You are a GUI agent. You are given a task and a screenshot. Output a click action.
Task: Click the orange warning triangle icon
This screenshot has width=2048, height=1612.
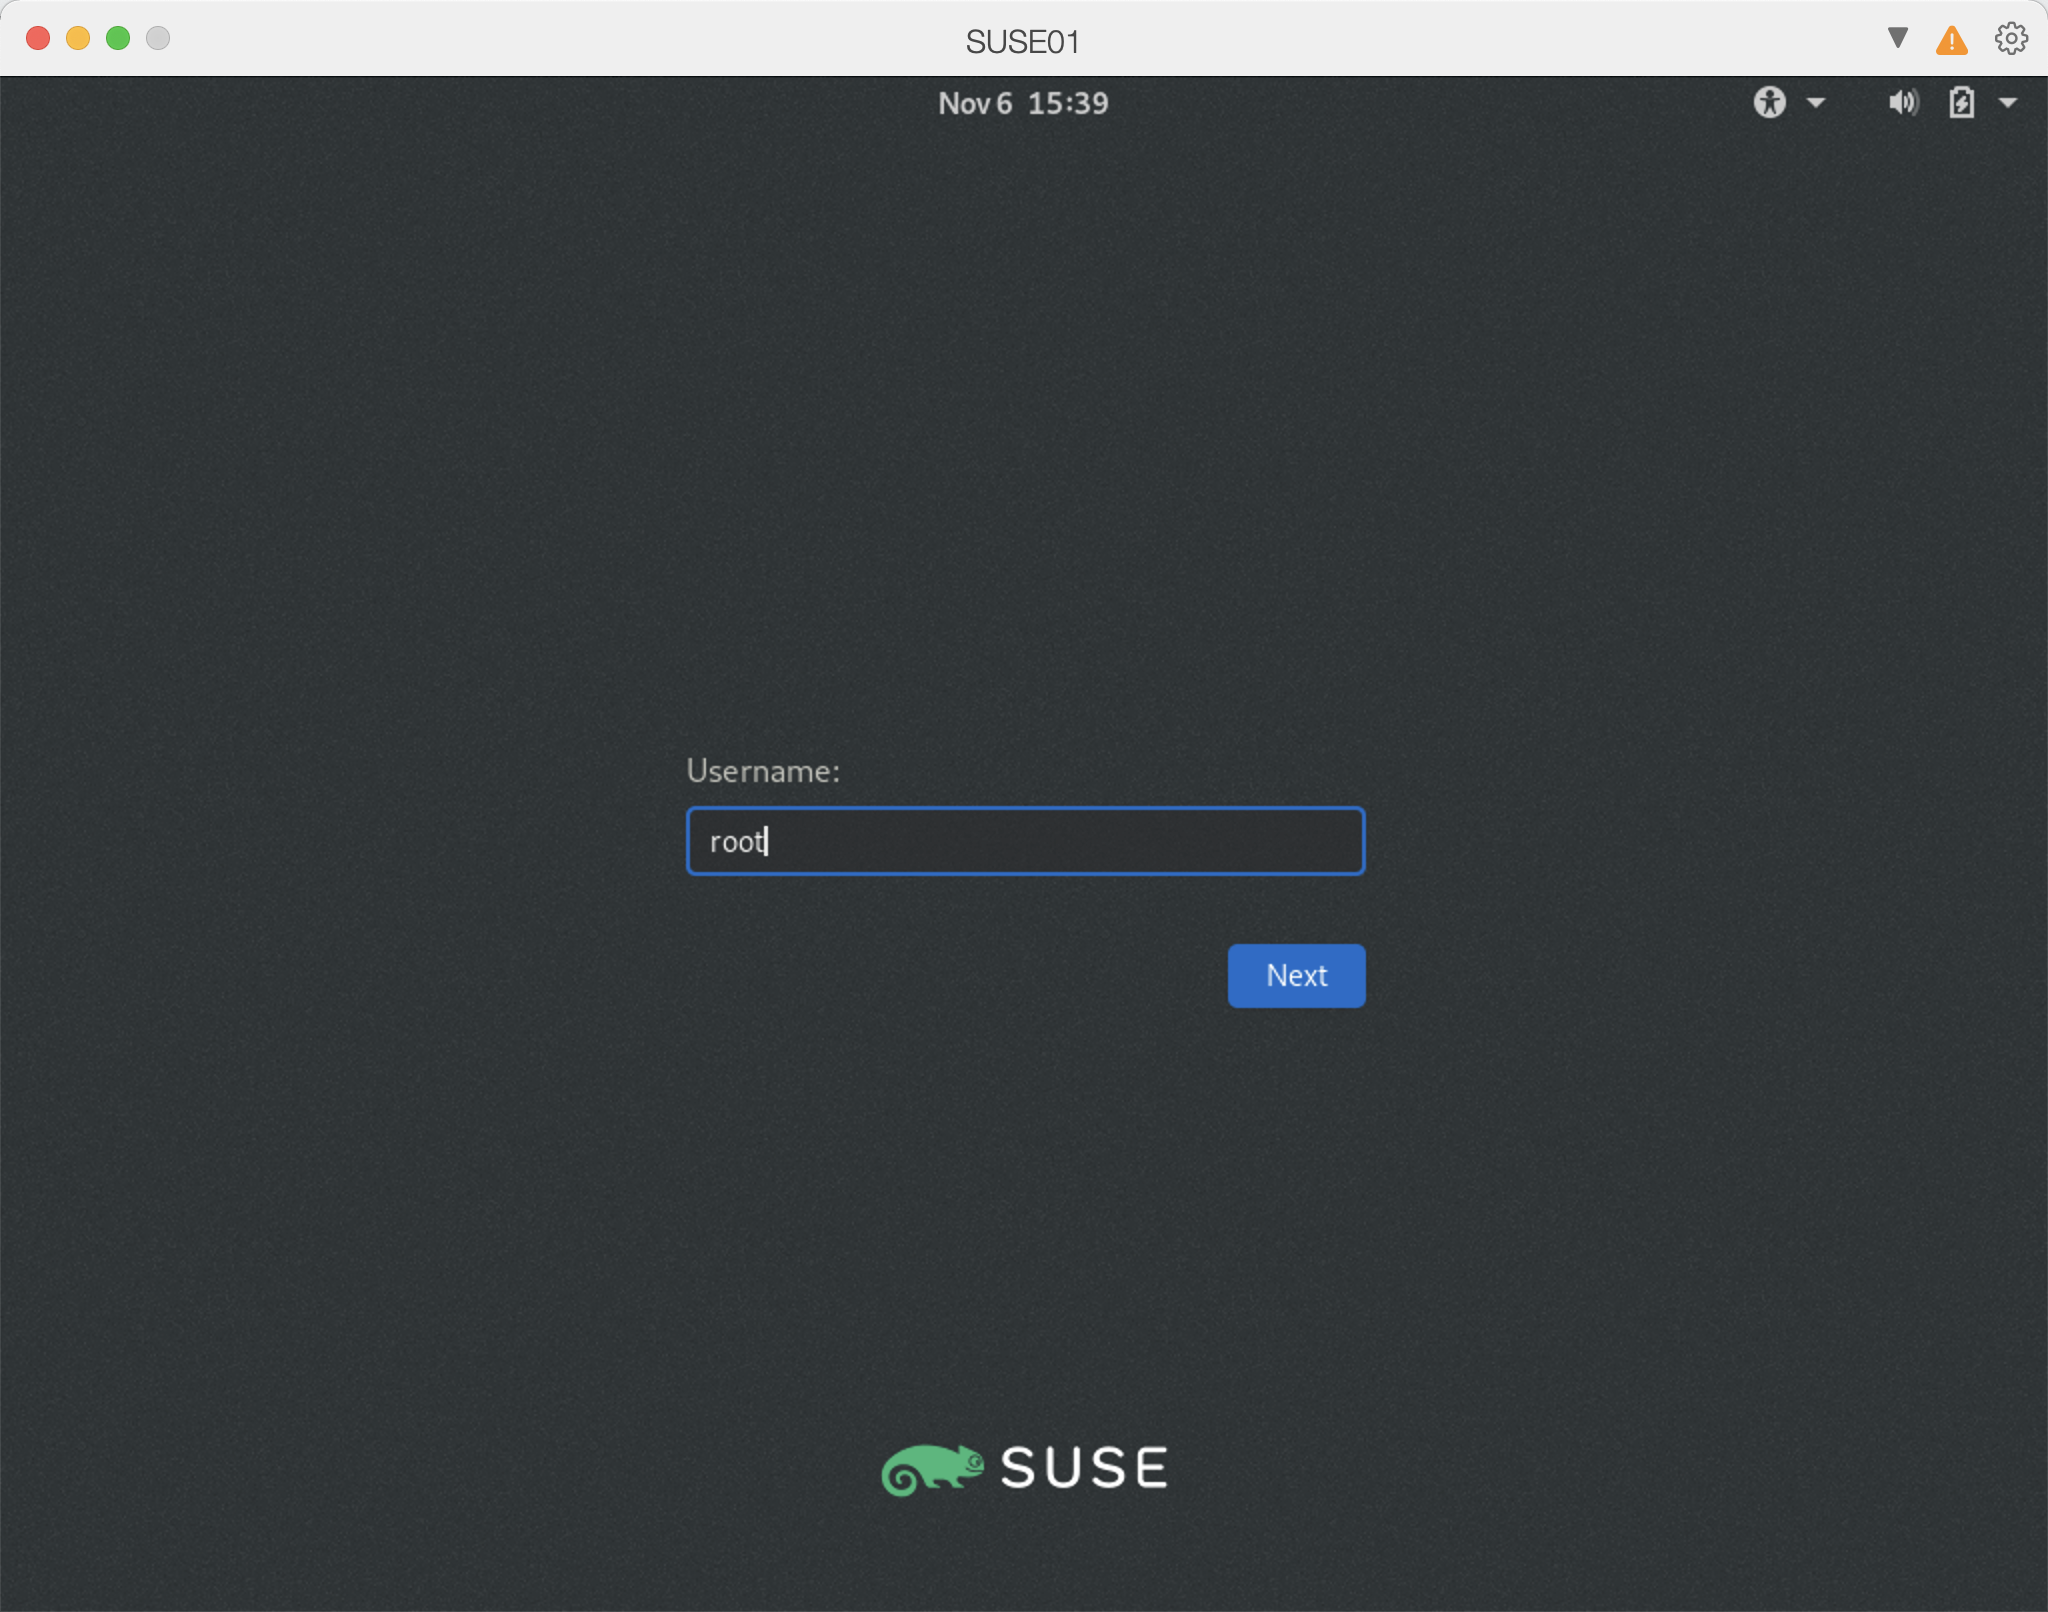pos(1951,41)
